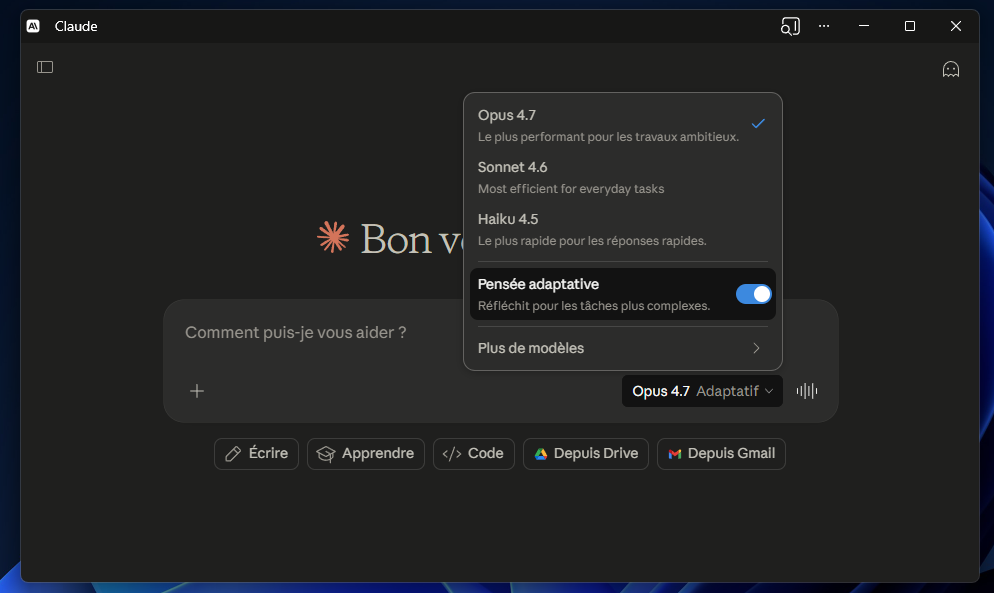Collapse the Opus 4.7 Adaptatif model selector
This screenshot has height=593, width=994.
(702, 391)
